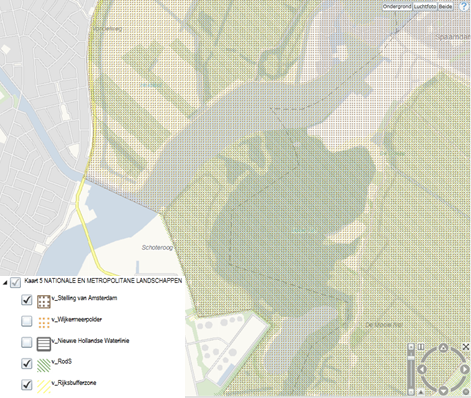Screen dimensions: 471x398
Task: Switch basemap to Ondergrond
Action: tap(397, 7)
